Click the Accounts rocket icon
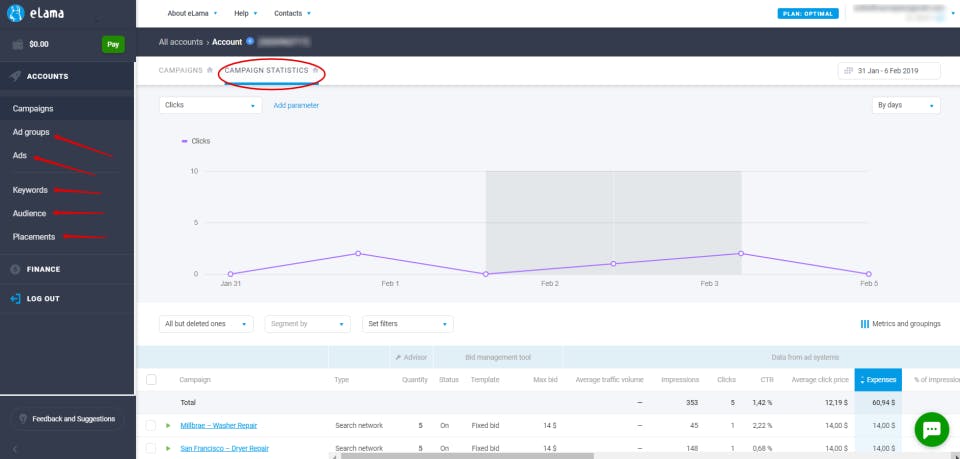The height and width of the screenshot is (459, 960). coord(15,76)
